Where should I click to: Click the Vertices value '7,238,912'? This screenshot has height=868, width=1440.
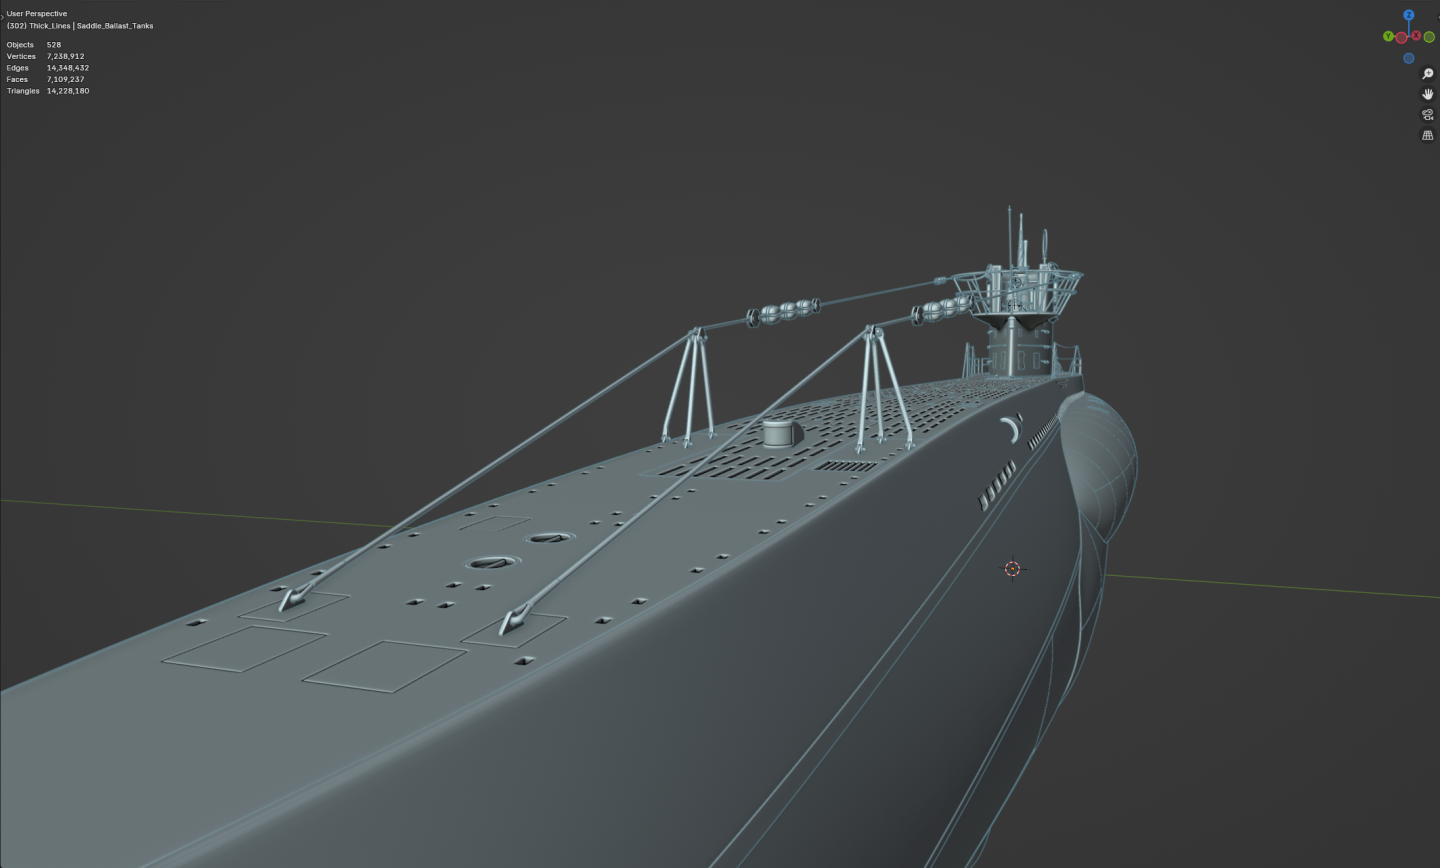[66, 56]
